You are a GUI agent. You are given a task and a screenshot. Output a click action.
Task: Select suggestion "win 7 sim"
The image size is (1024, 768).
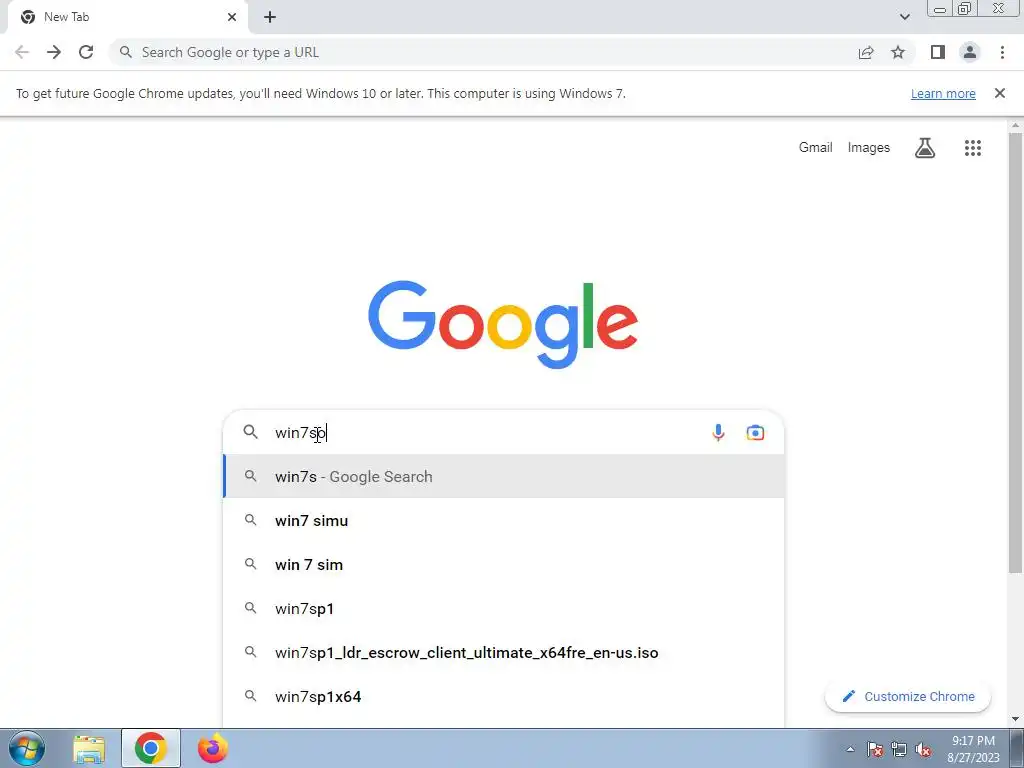click(x=504, y=564)
